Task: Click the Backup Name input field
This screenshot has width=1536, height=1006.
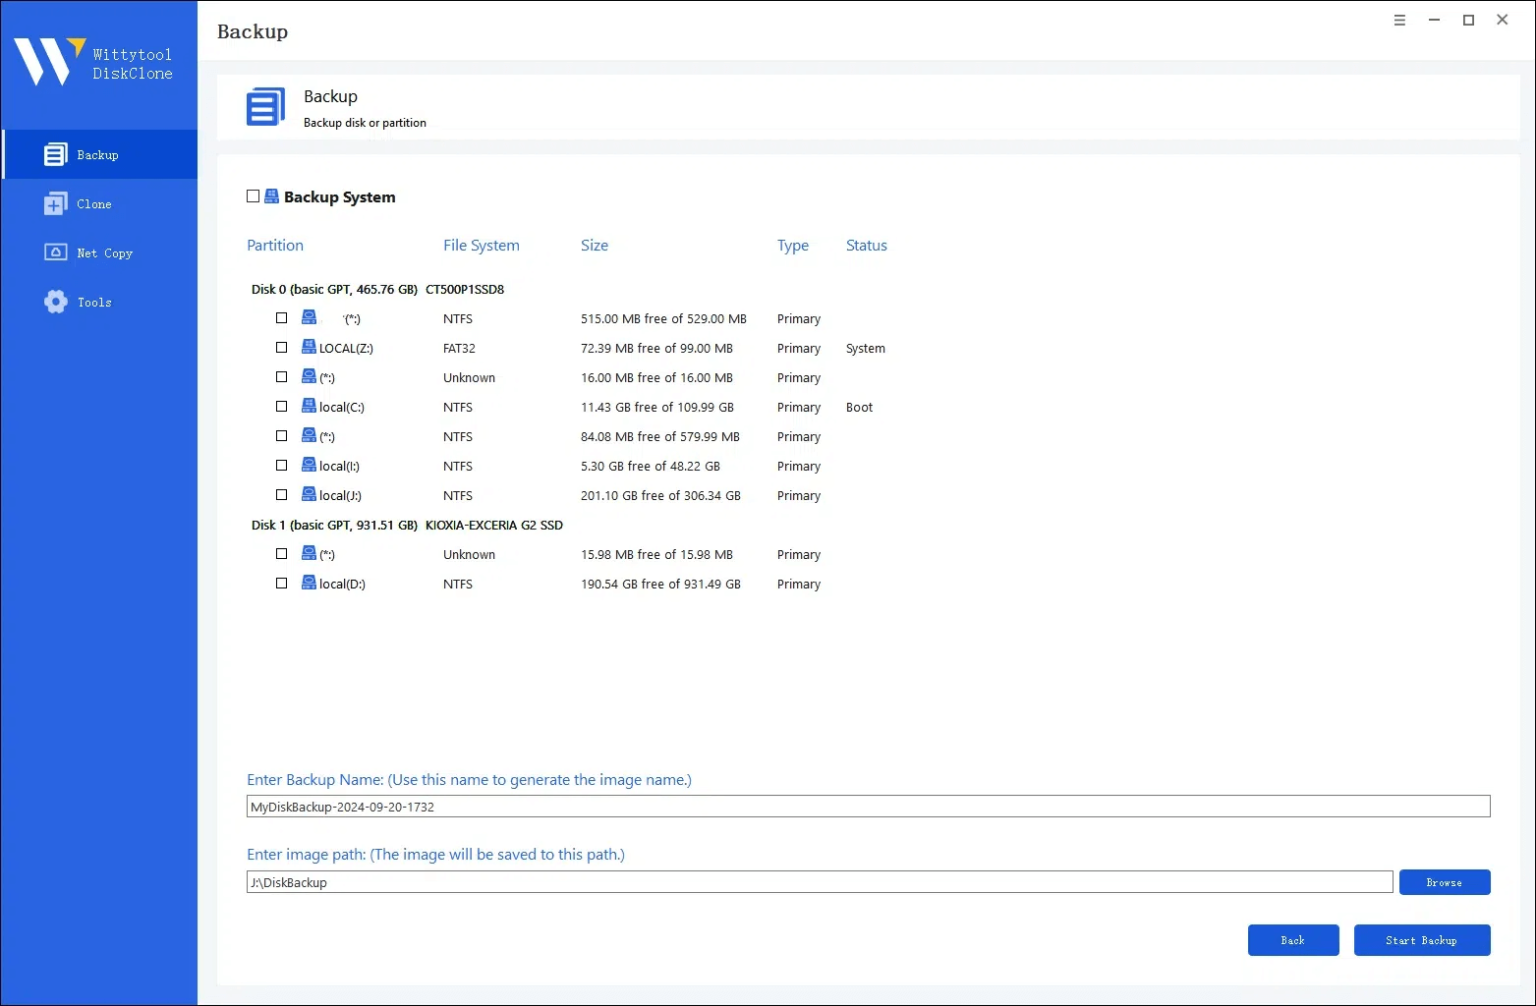Action: pos(867,807)
